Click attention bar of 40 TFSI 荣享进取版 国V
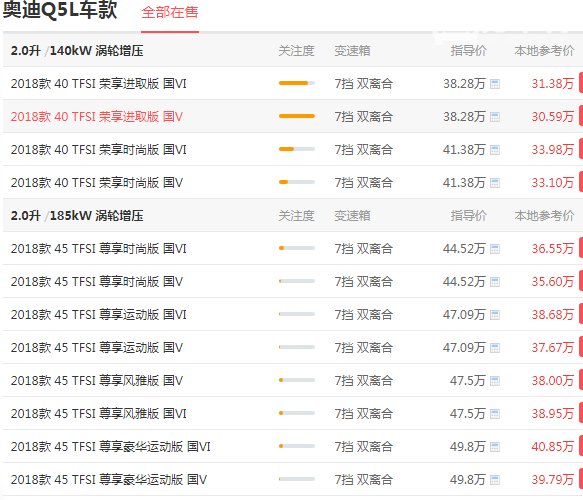The width and height of the screenshot is (583, 500). pyautogui.click(x=297, y=116)
